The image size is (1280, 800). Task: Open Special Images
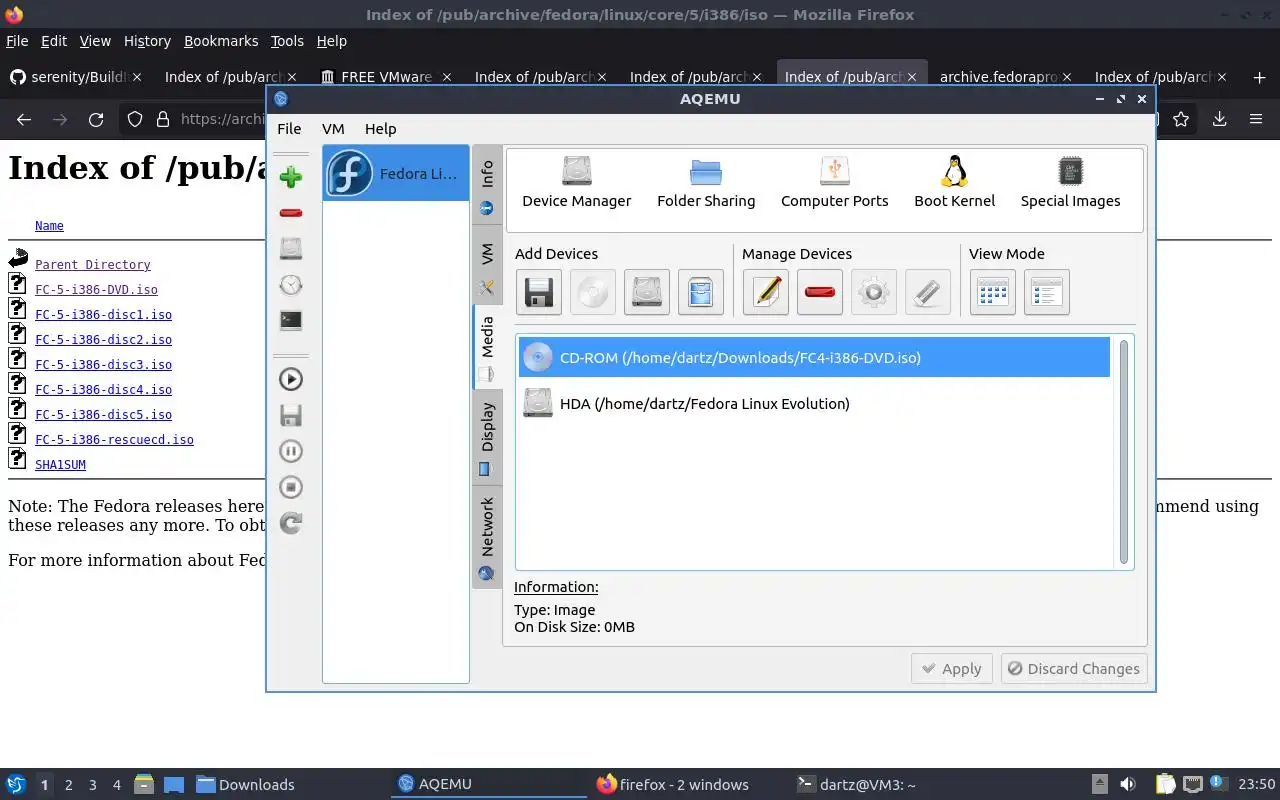coord(1070,182)
